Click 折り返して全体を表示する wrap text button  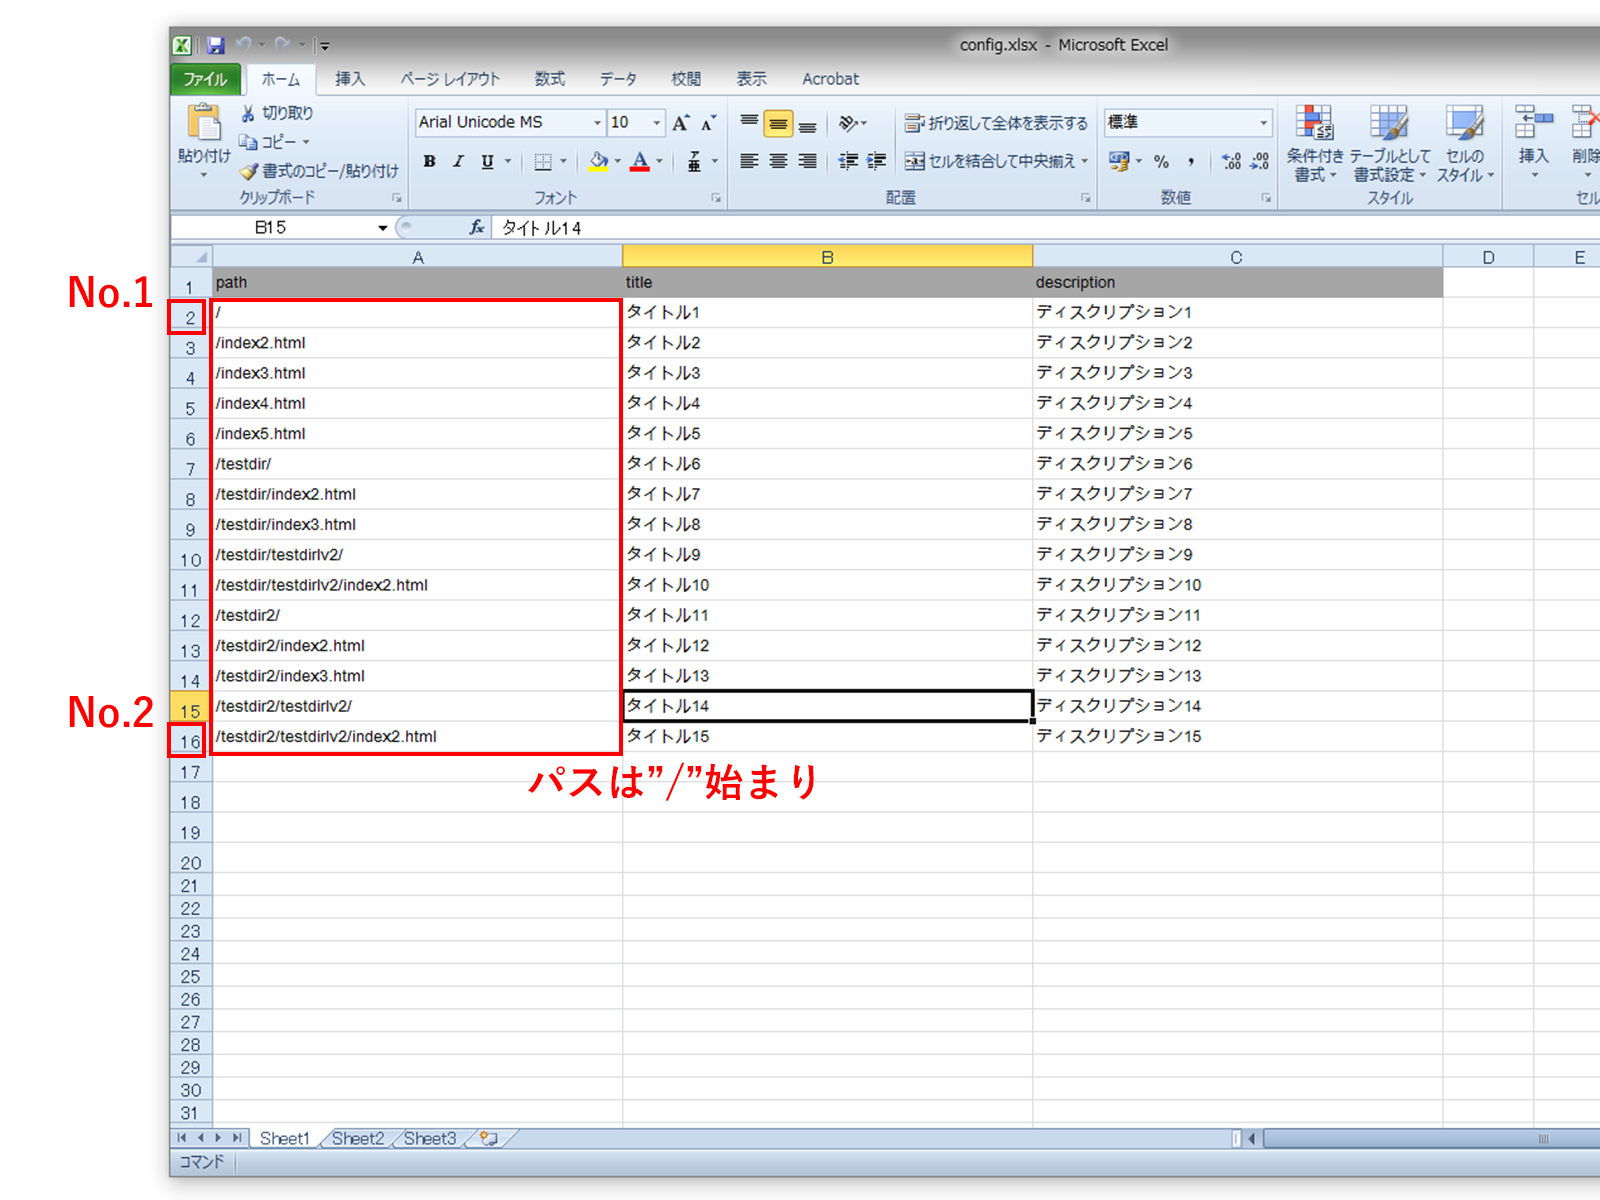point(996,123)
